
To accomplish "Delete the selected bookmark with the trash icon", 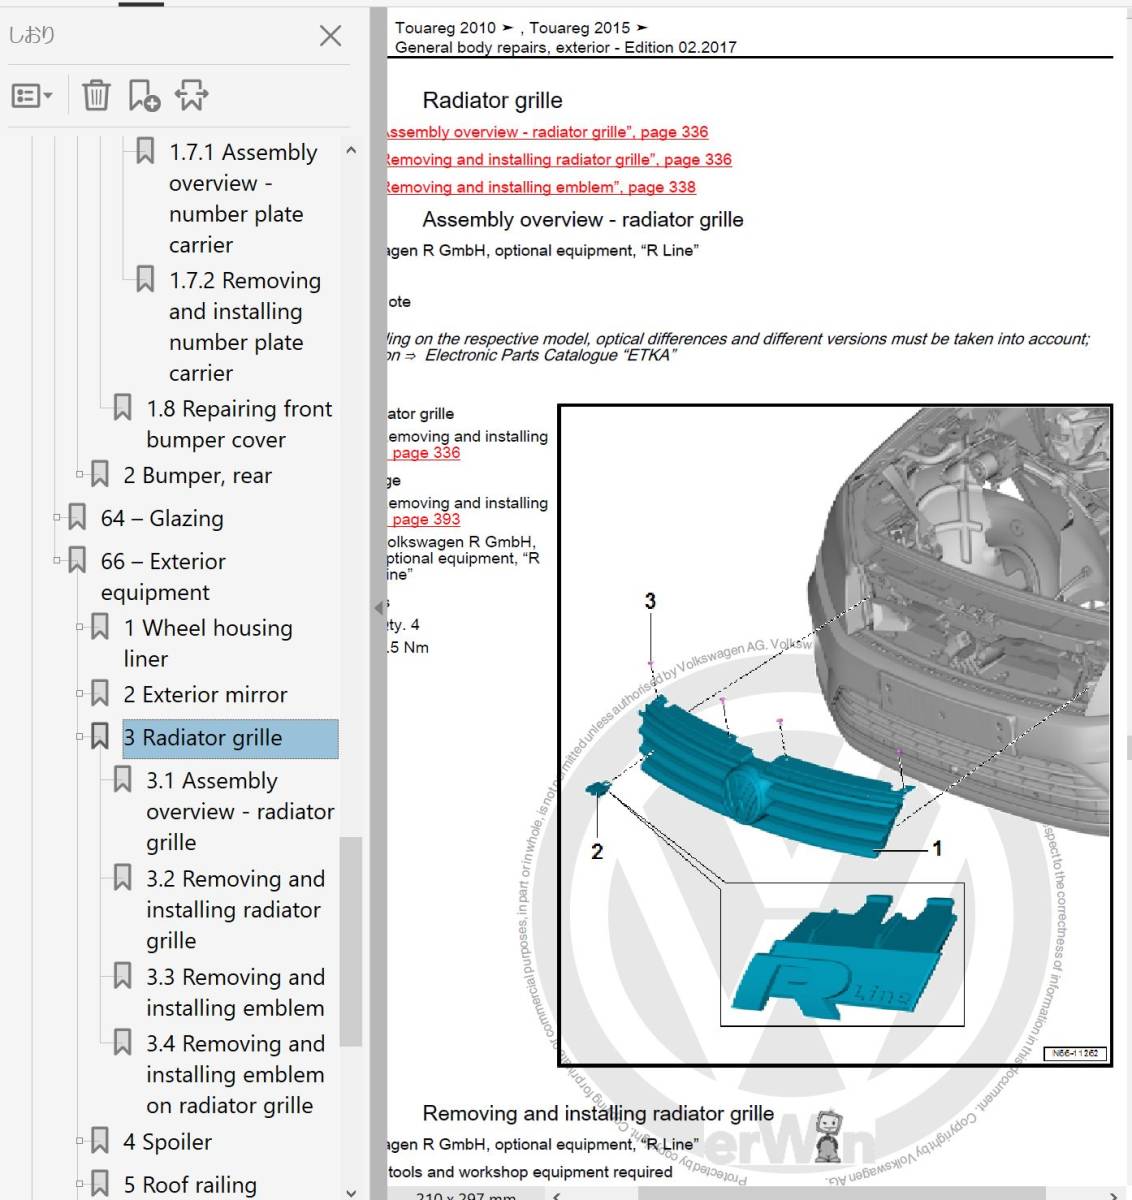I will (96, 95).
